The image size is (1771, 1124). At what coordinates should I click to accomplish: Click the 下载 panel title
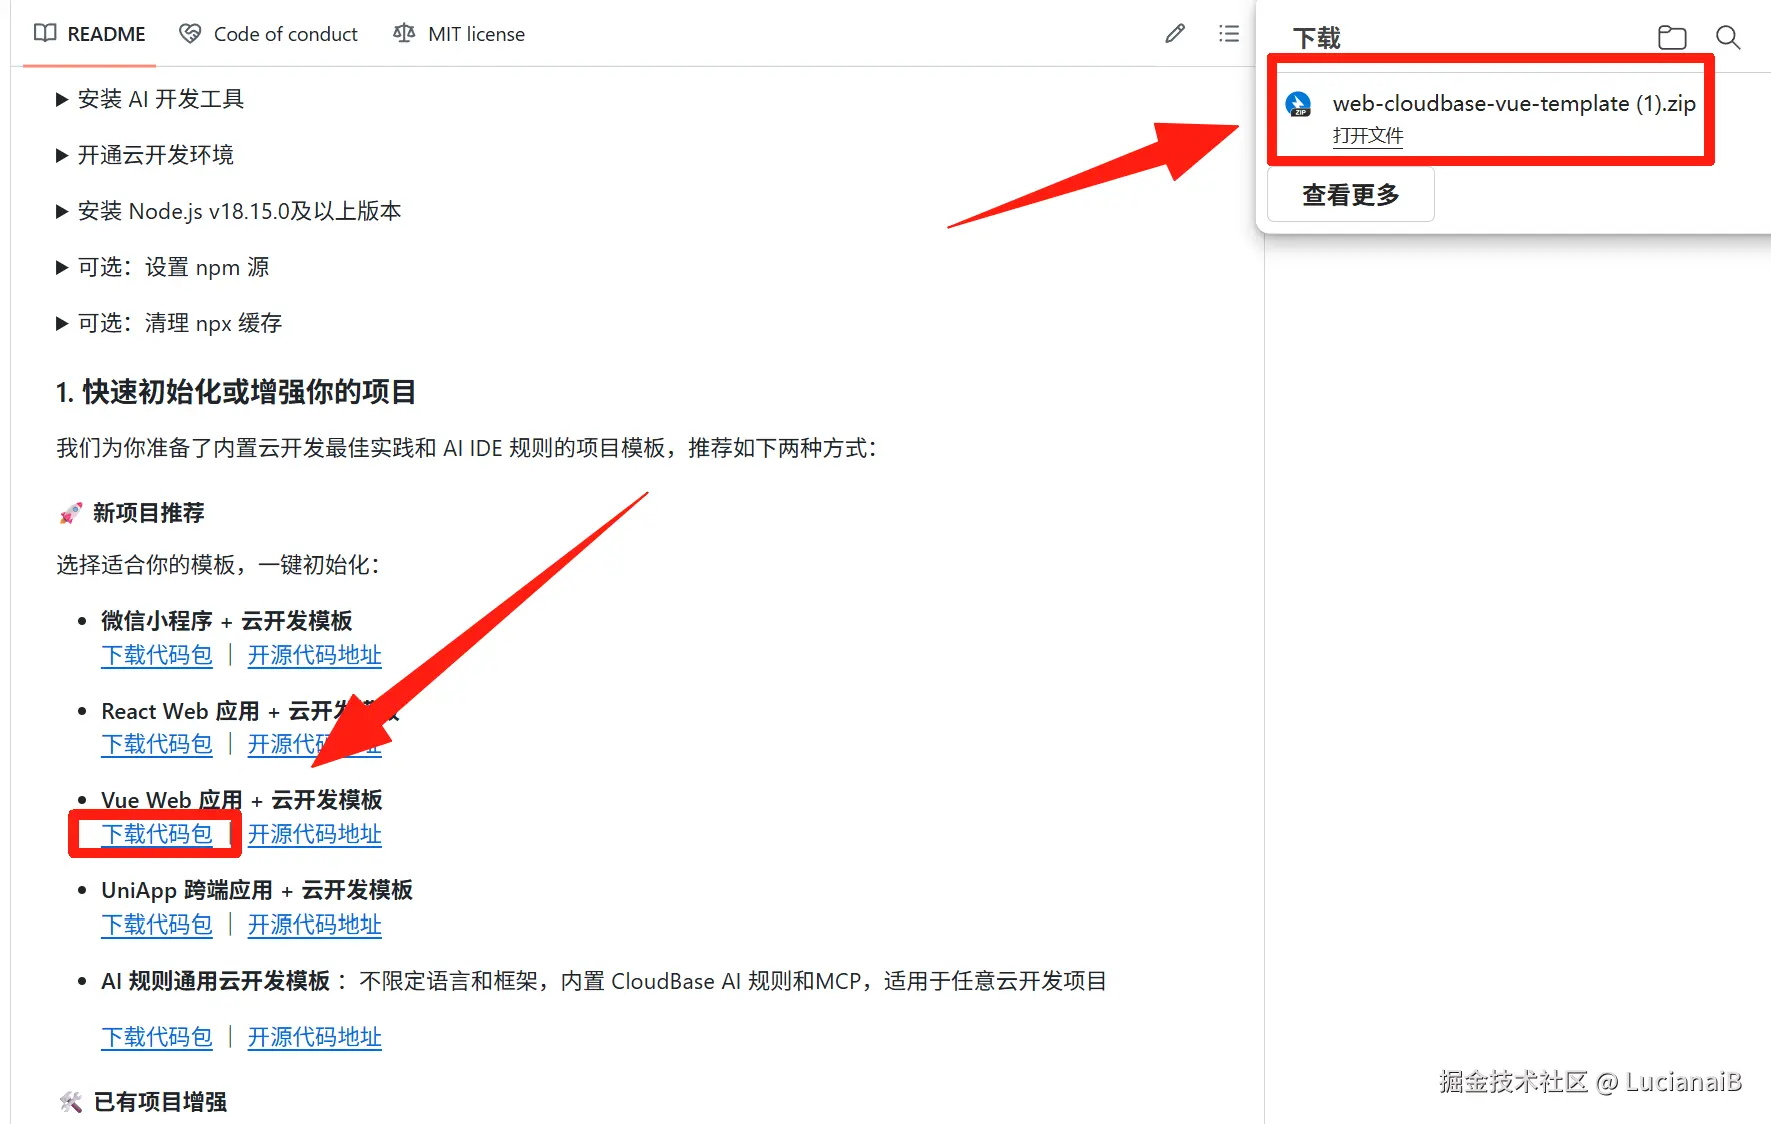(1317, 38)
